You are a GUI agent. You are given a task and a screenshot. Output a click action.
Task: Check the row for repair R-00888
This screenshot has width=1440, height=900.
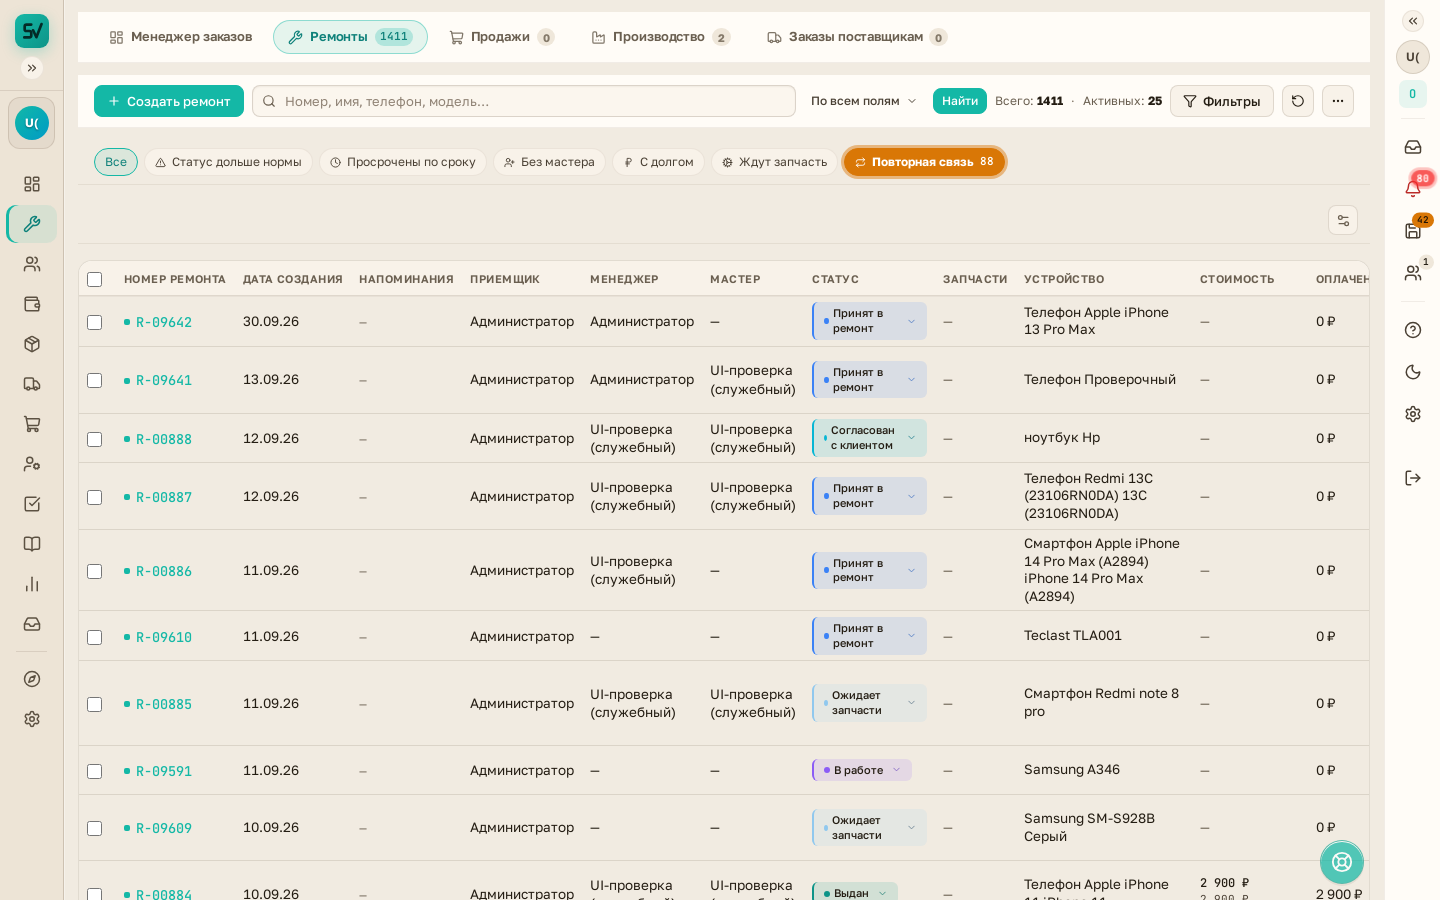(95, 439)
